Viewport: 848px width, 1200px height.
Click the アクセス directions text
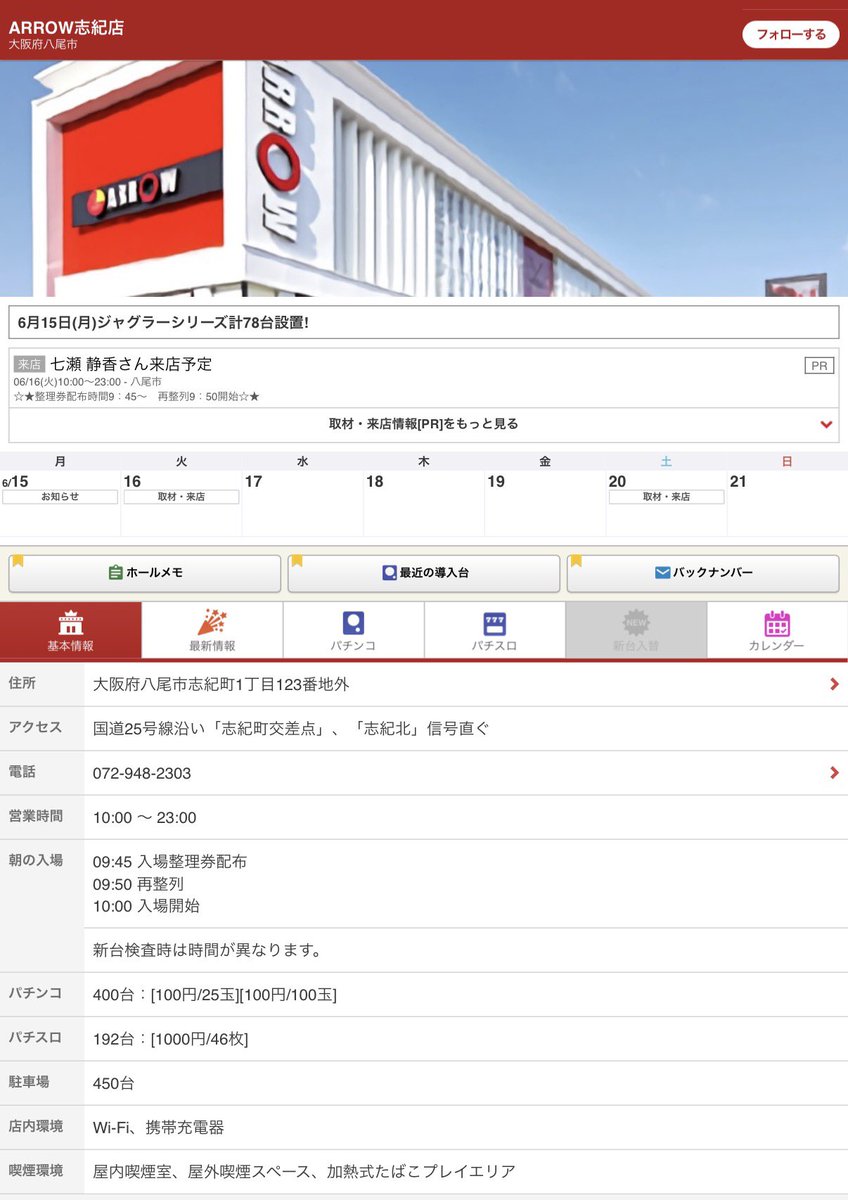coord(291,729)
